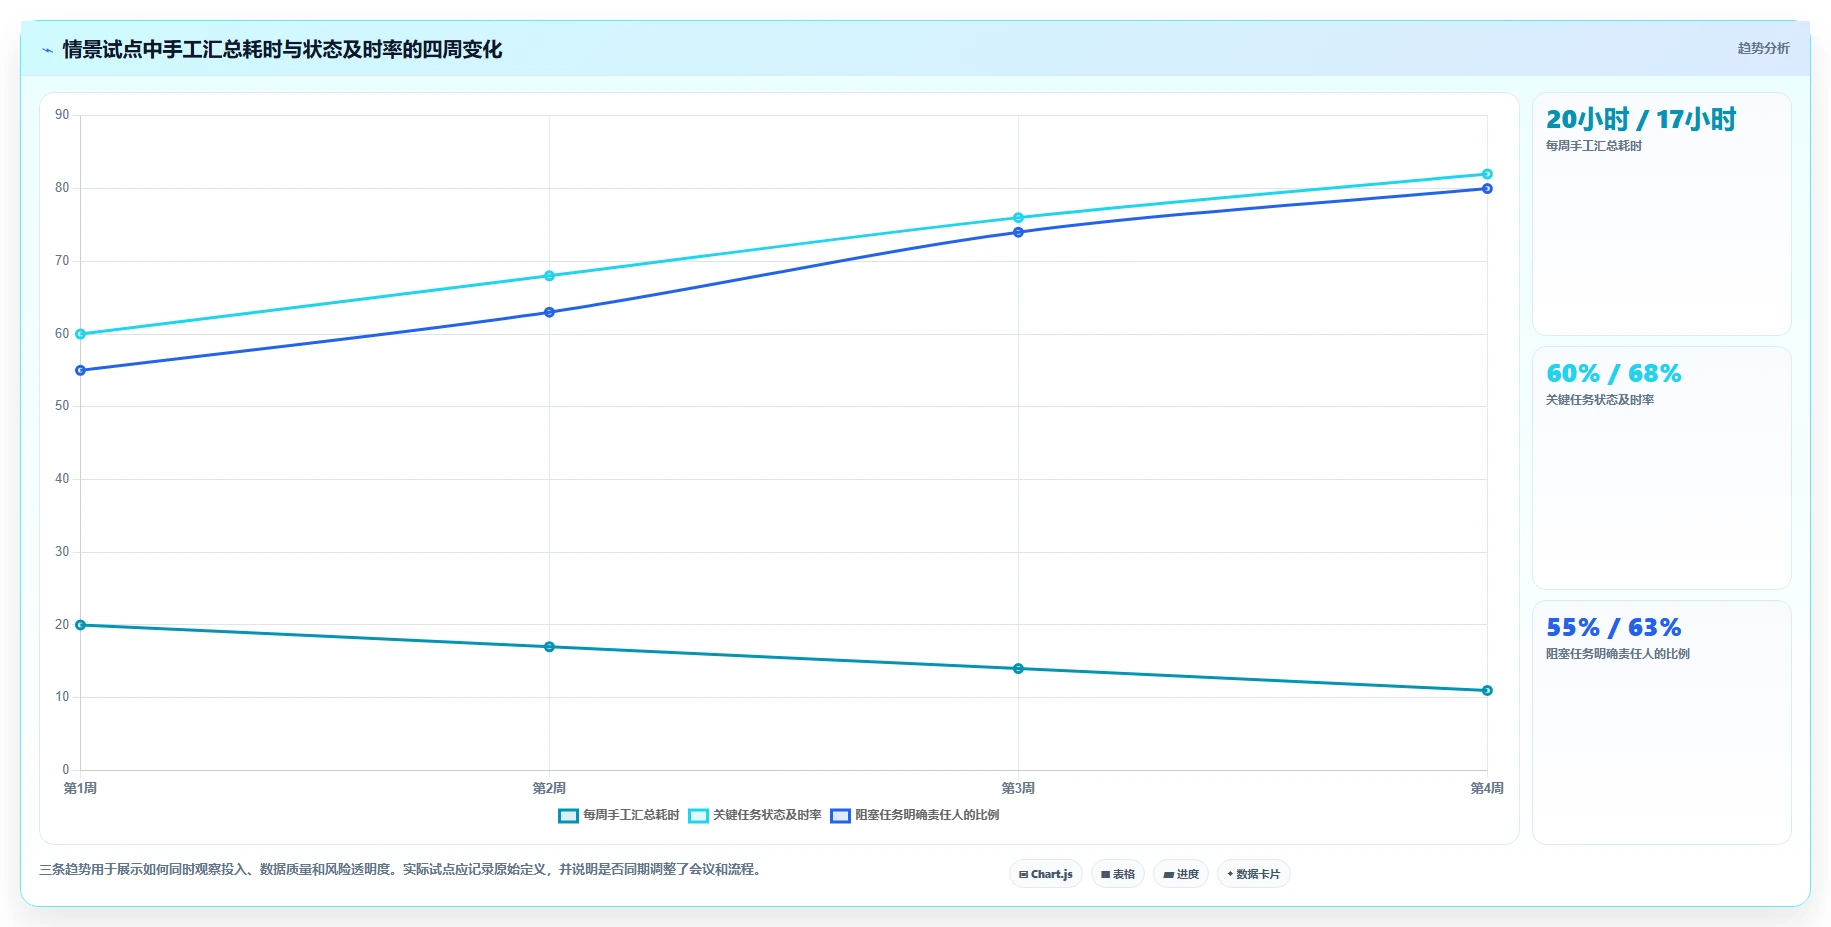Select the Chart.js chip
Screen dimensions: 1831x927
1046,874
